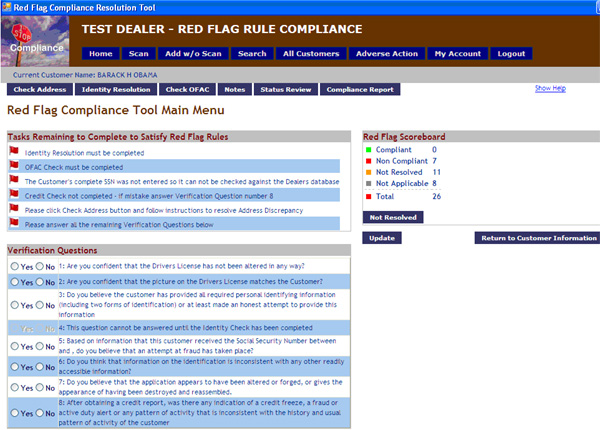
Task: Click red flag beside Identity Resolution task
Action: pyautogui.click(x=14, y=150)
